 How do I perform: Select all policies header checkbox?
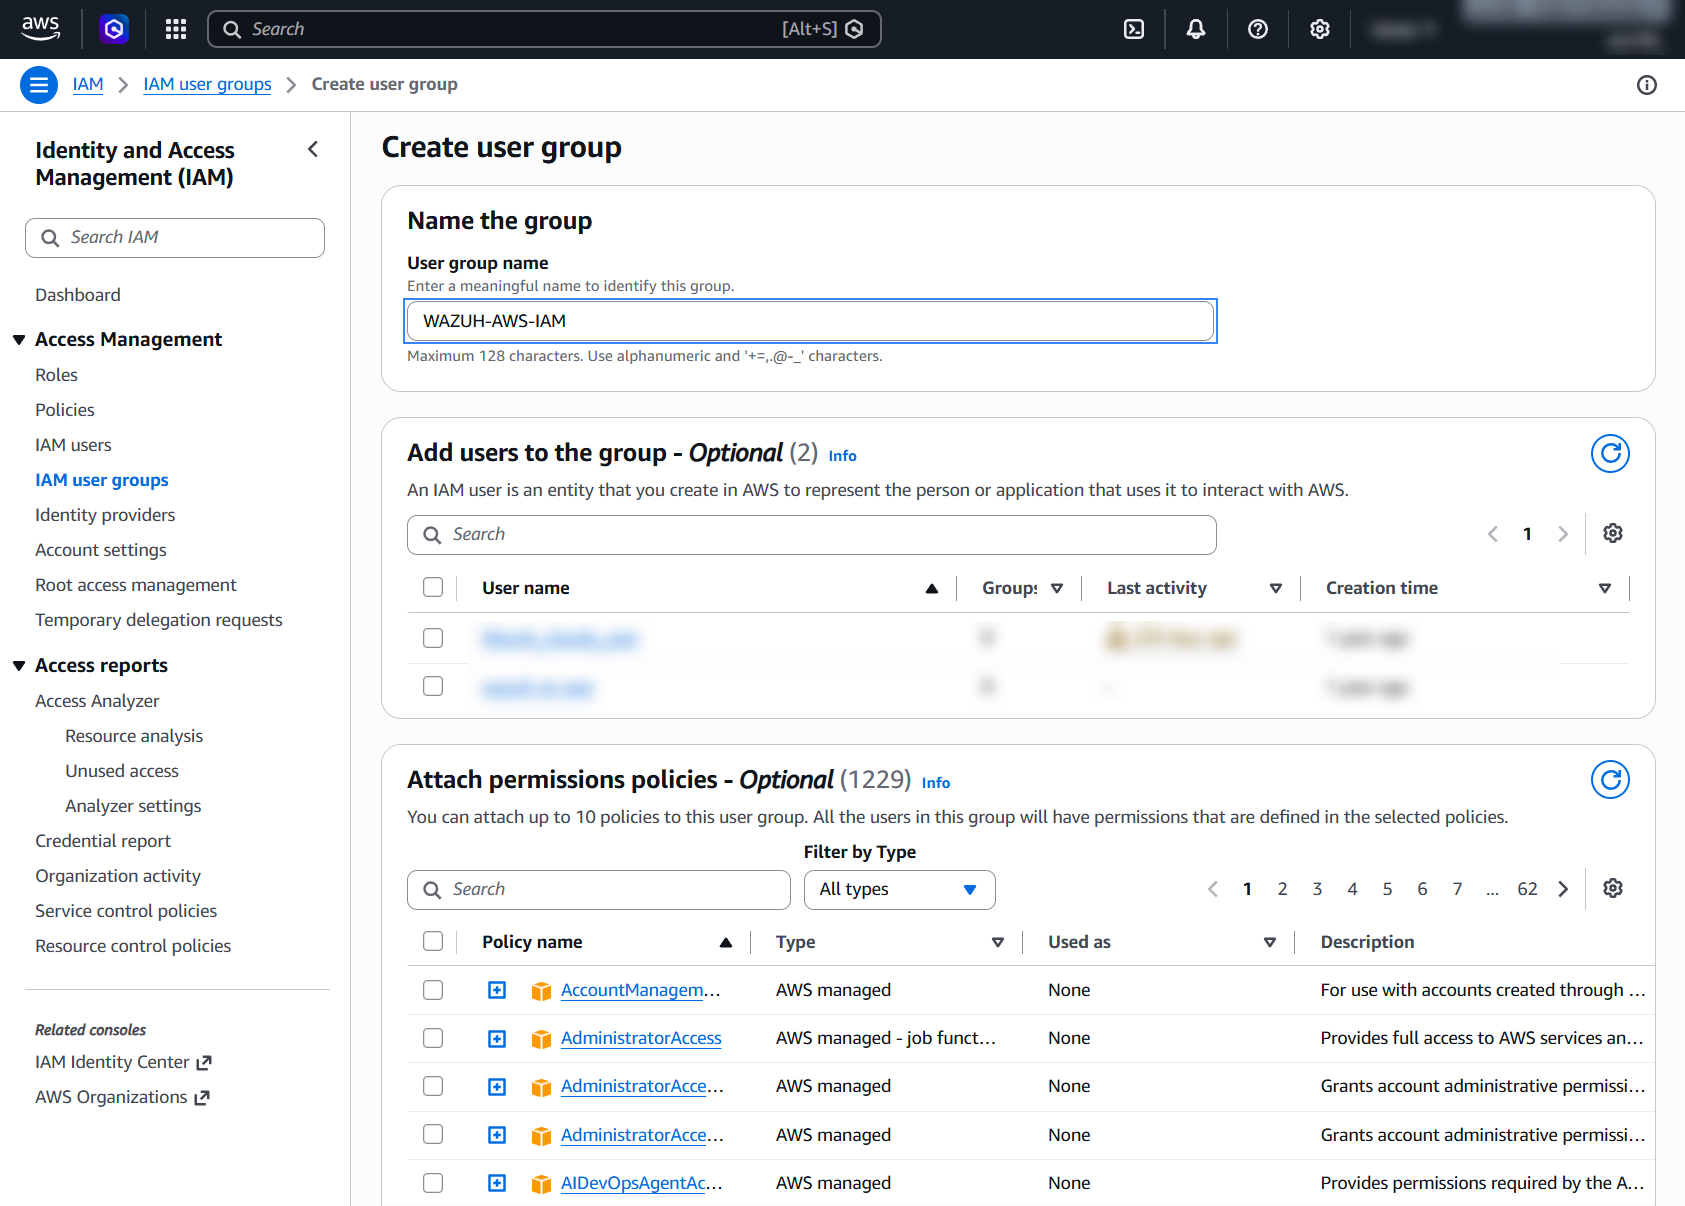point(433,941)
